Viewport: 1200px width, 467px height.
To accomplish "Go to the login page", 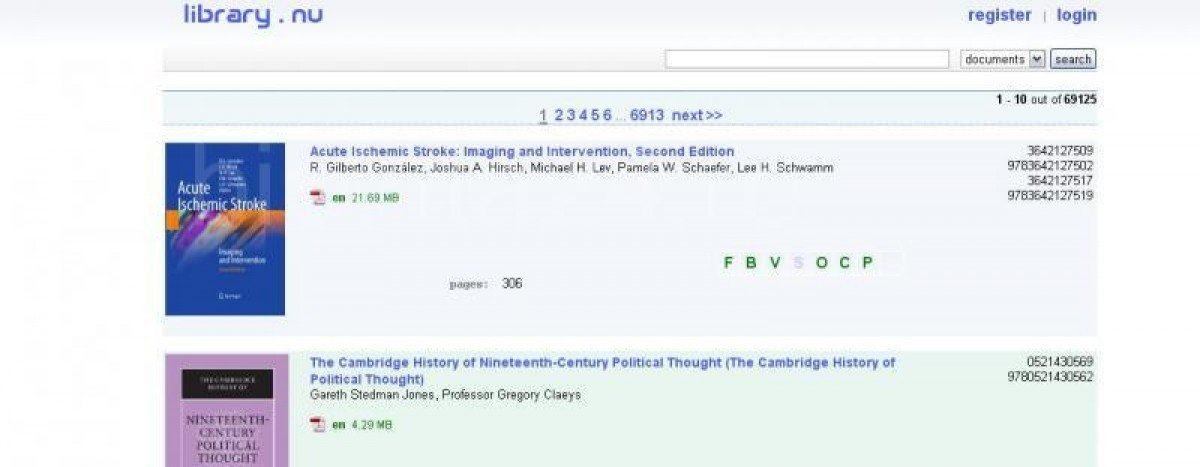I will pos(1077,15).
